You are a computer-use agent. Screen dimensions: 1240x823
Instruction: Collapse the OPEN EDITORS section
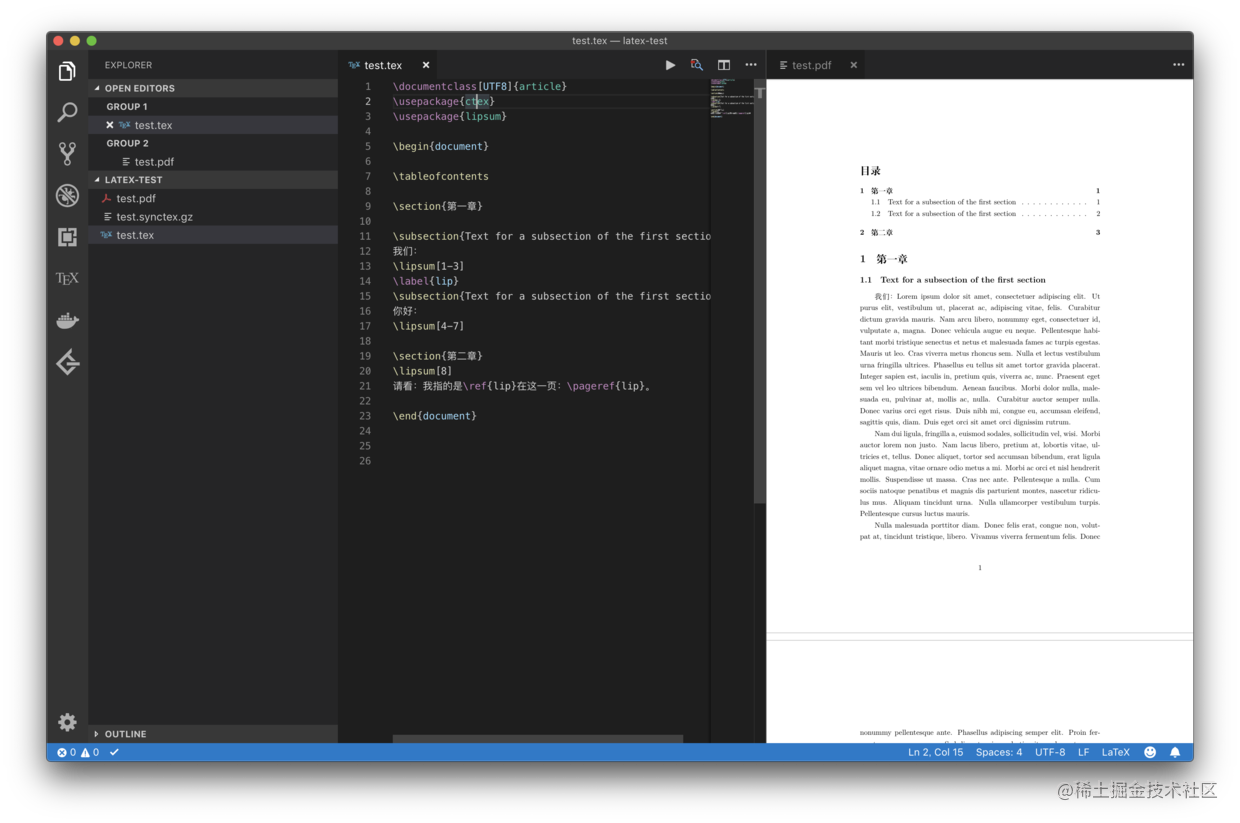coord(213,88)
